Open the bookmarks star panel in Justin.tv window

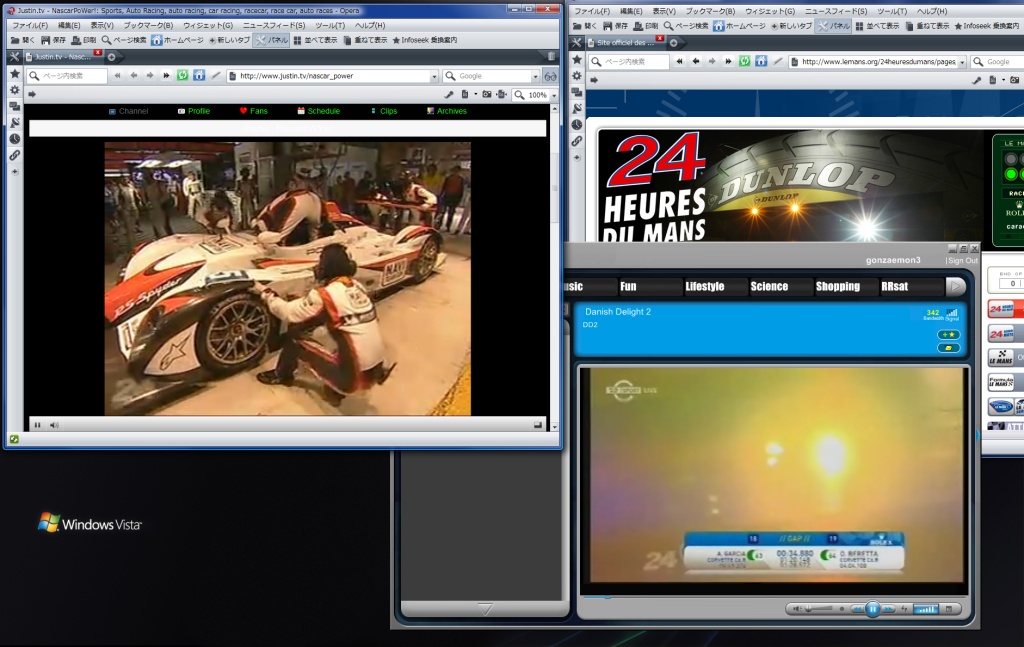click(x=14, y=74)
